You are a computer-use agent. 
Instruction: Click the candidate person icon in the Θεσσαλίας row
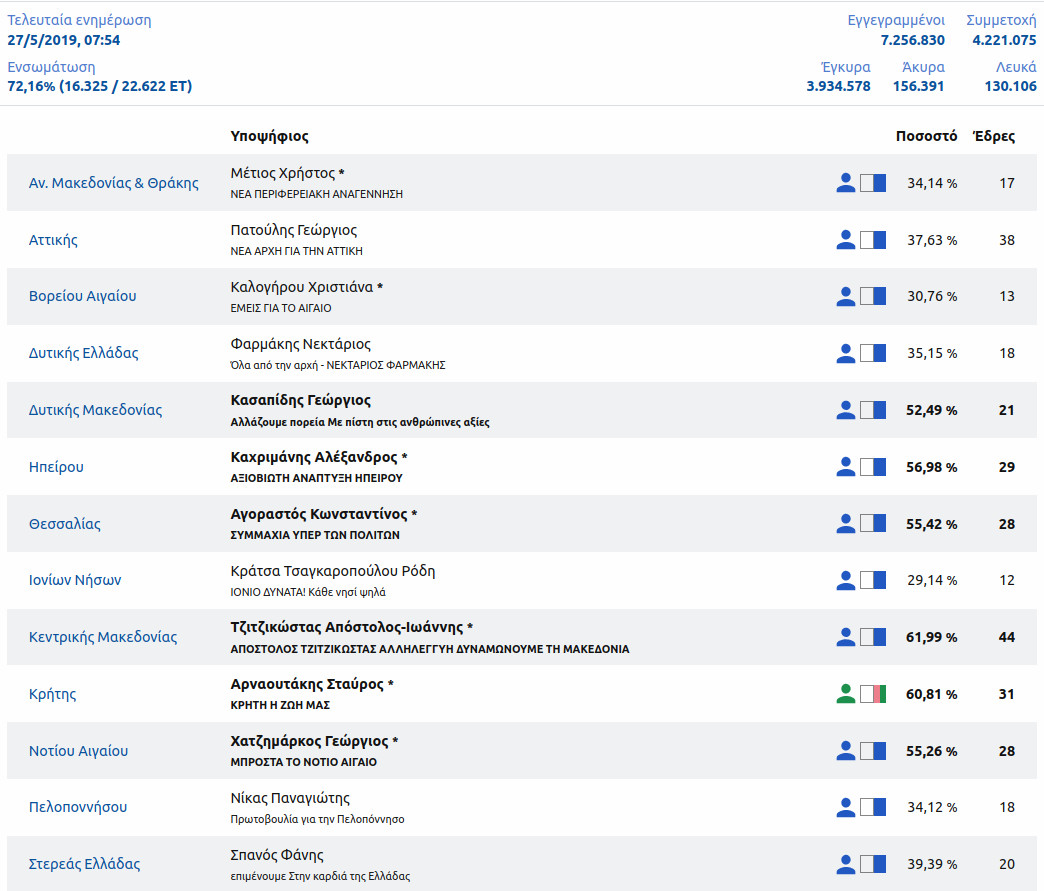pos(846,524)
